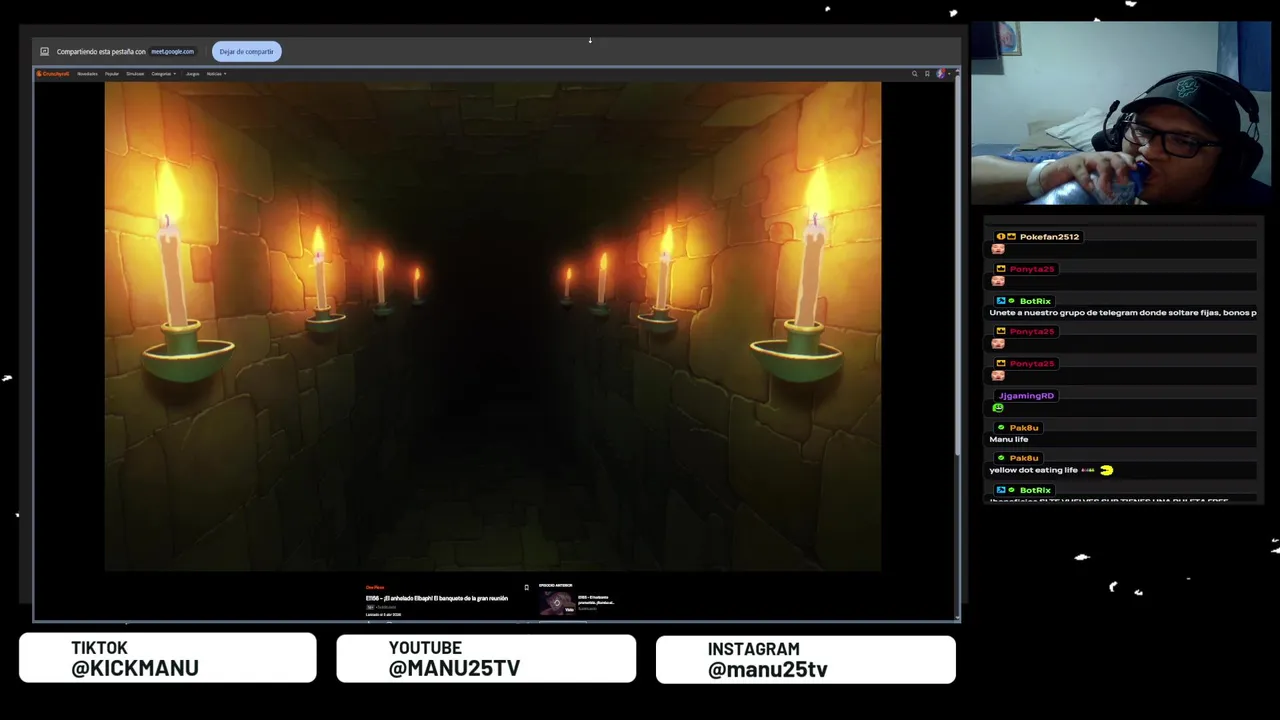Open the One Piece series link
Viewport: 1280px width, 720px height.
(375, 587)
